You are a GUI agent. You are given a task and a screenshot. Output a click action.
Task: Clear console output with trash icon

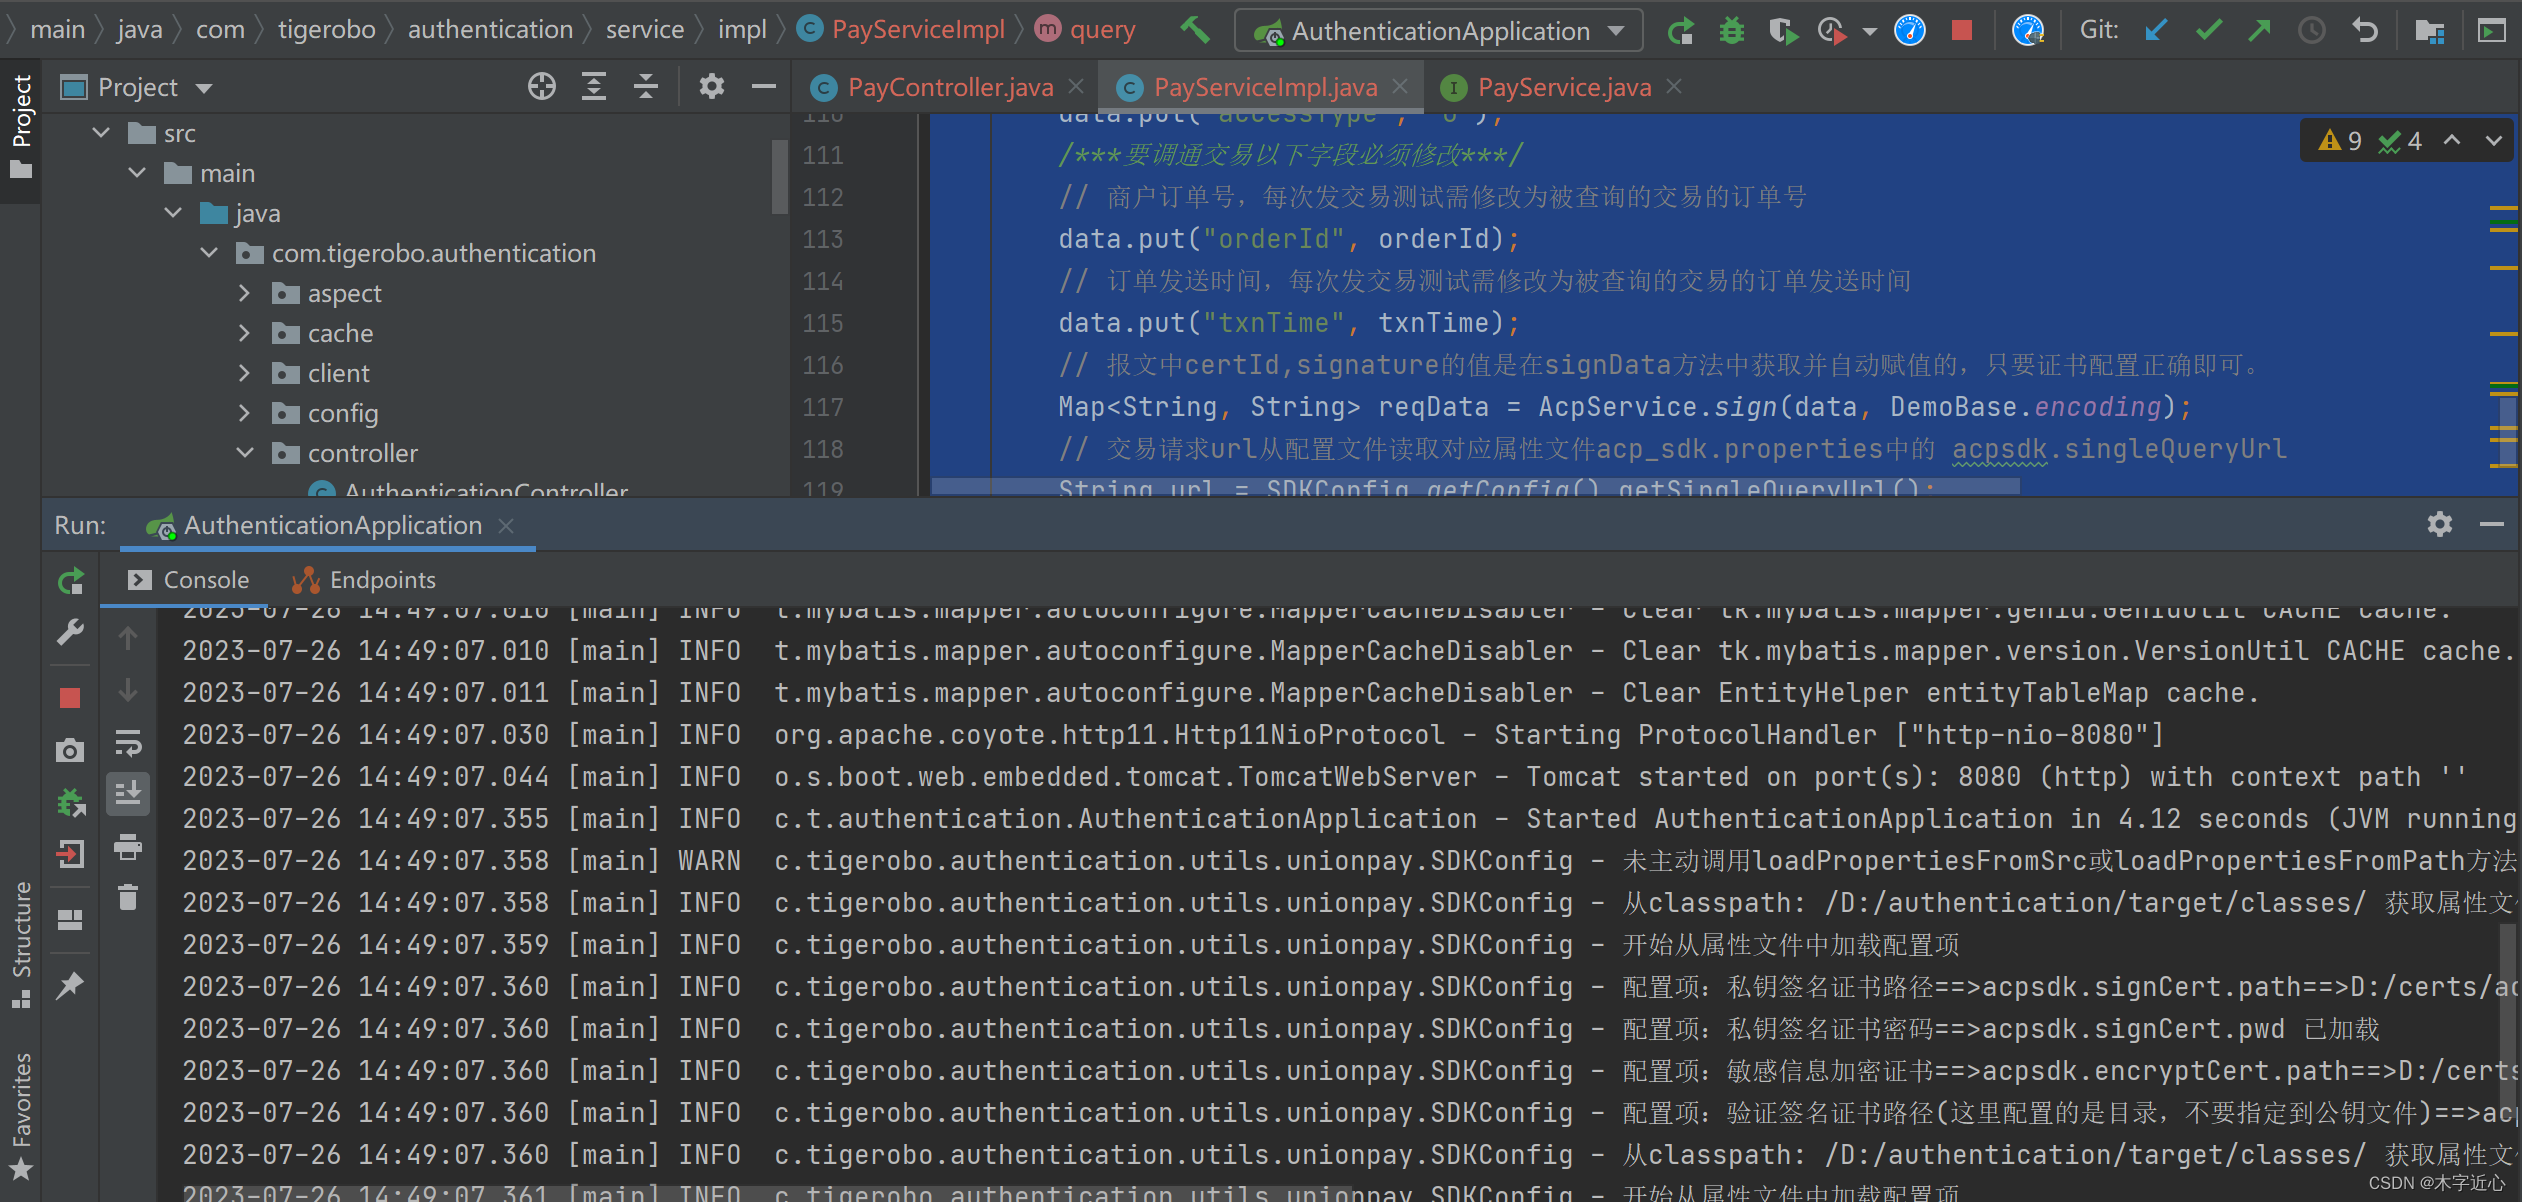(128, 897)
